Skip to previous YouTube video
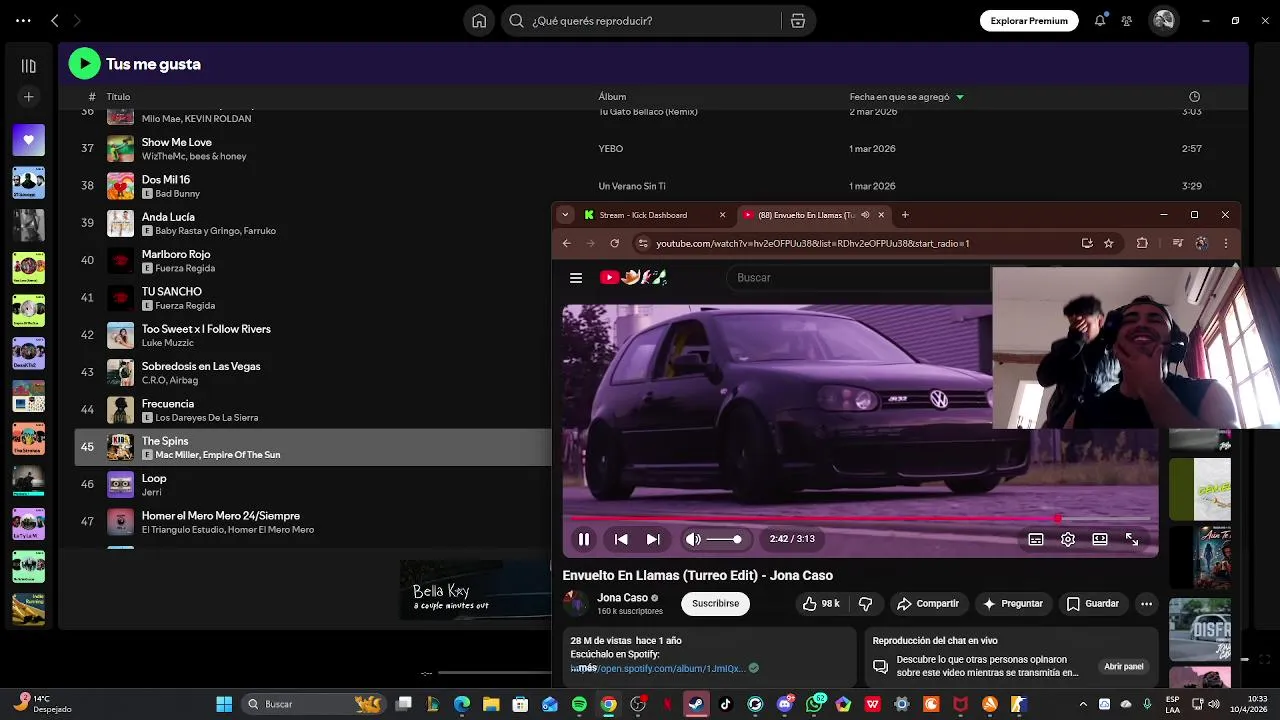The height and width of the screenshot is (720, 1280). 621,539
